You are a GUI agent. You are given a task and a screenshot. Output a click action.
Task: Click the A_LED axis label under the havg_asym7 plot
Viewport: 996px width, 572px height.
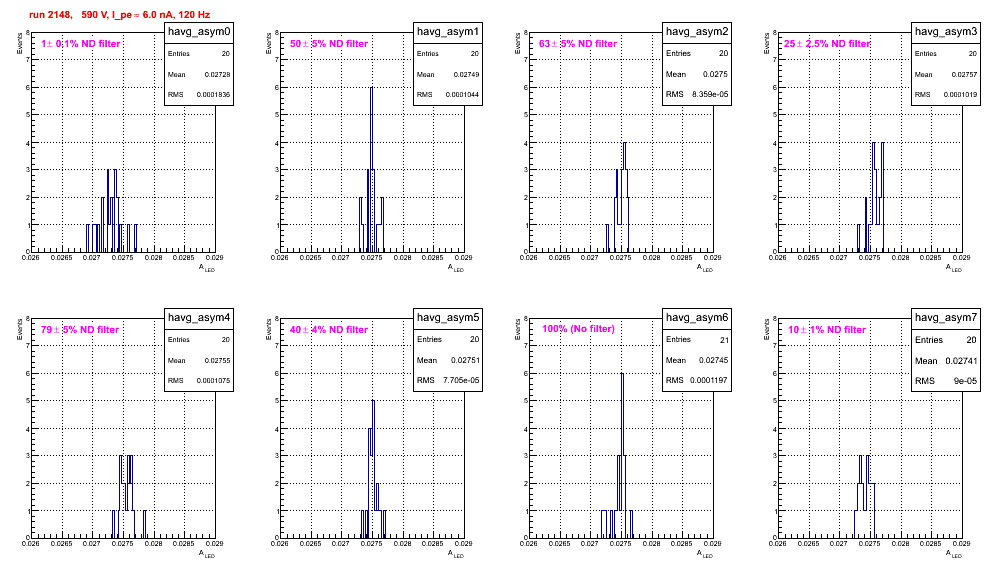(955, 554)
